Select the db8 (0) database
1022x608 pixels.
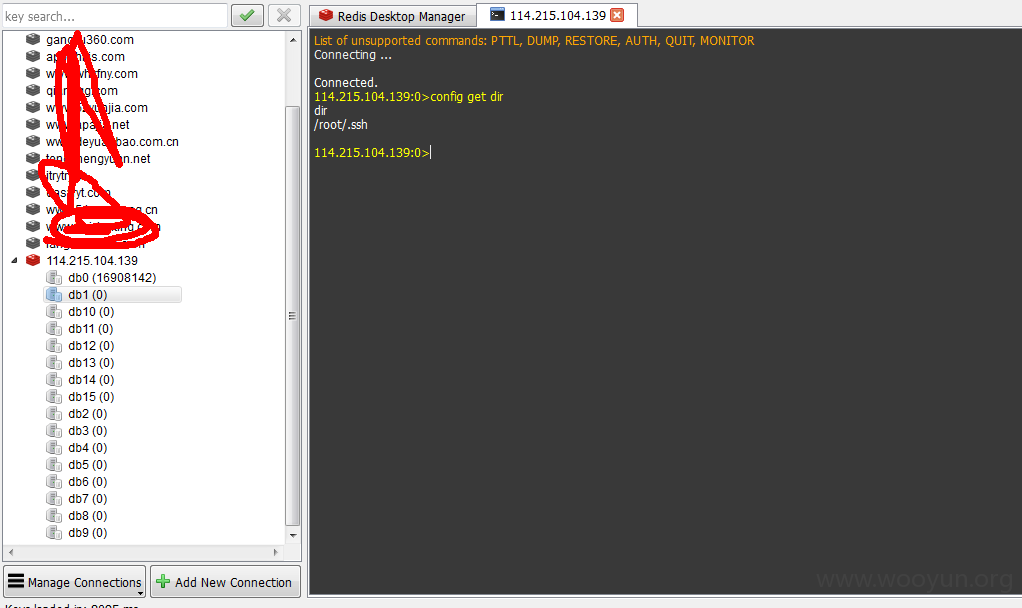point(88,515)
